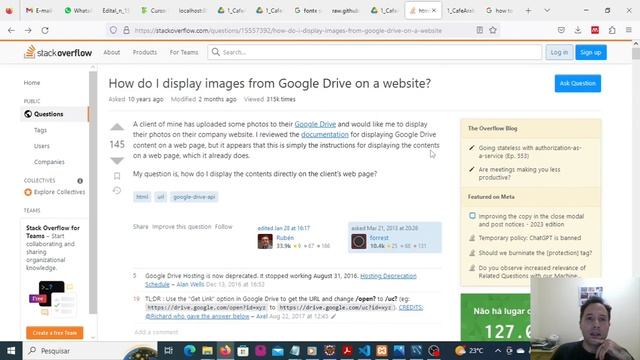Image resolution: width=640 pixels, height=360 pixels.
Task: Downvote the question with down arrow
Action: [x=117, y=160]
